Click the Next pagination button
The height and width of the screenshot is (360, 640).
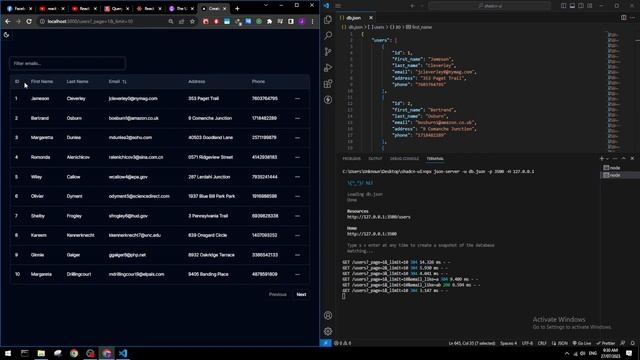[301, 294]
